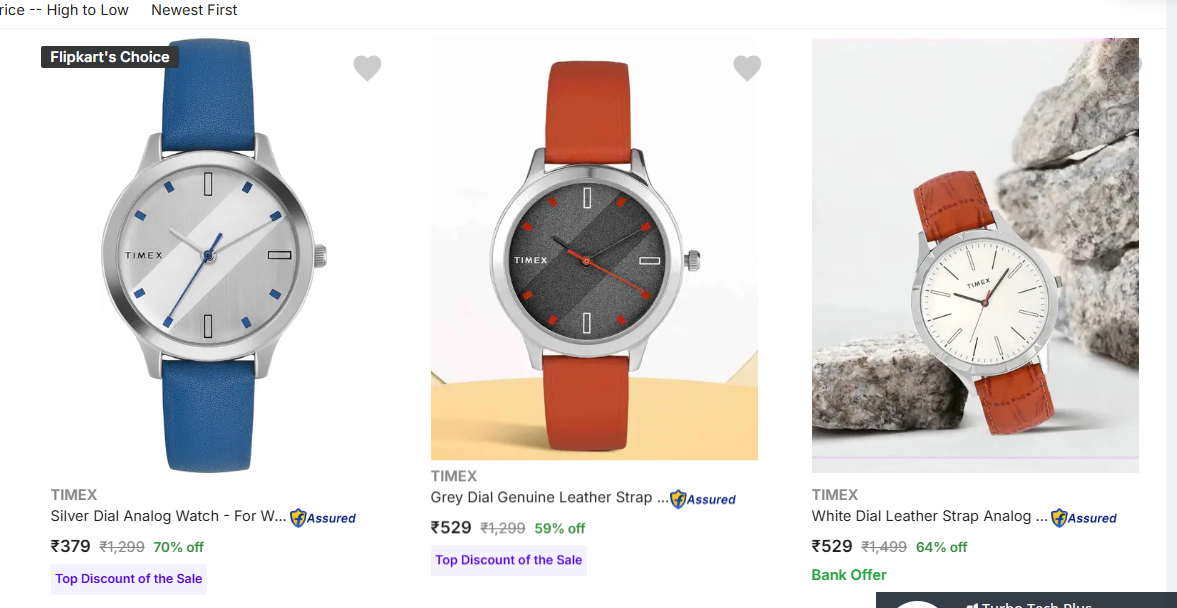Click Assured badge beside White Dial watch
The width and height of the screenshot is (1177, 608).
tap(1084, 518)
